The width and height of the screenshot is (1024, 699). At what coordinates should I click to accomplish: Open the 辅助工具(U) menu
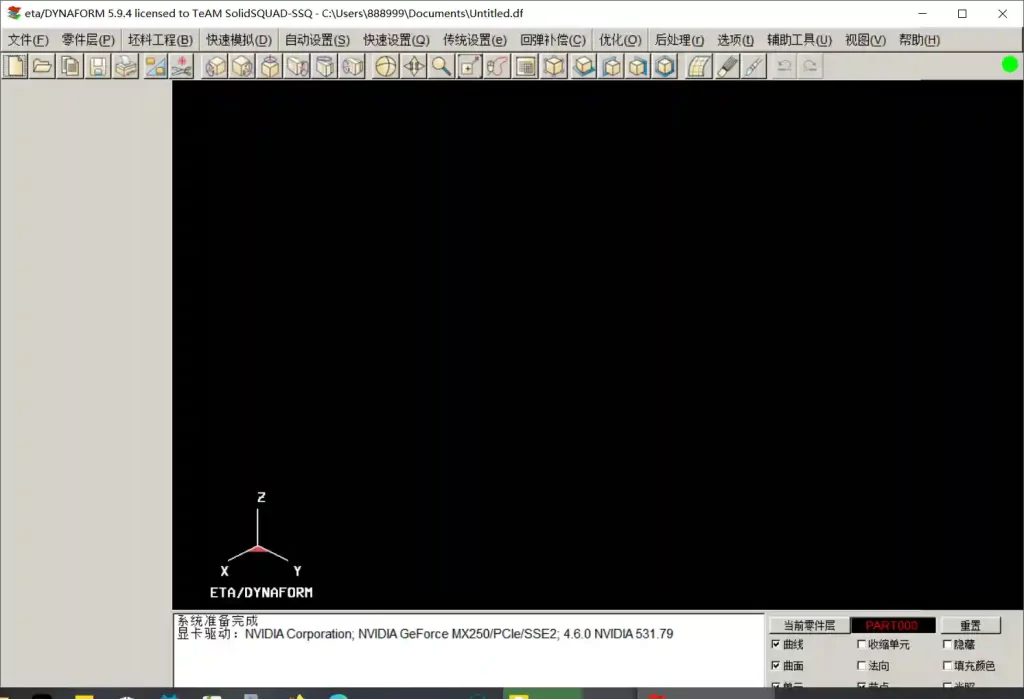pyautogui.click(x=799, y=40)
